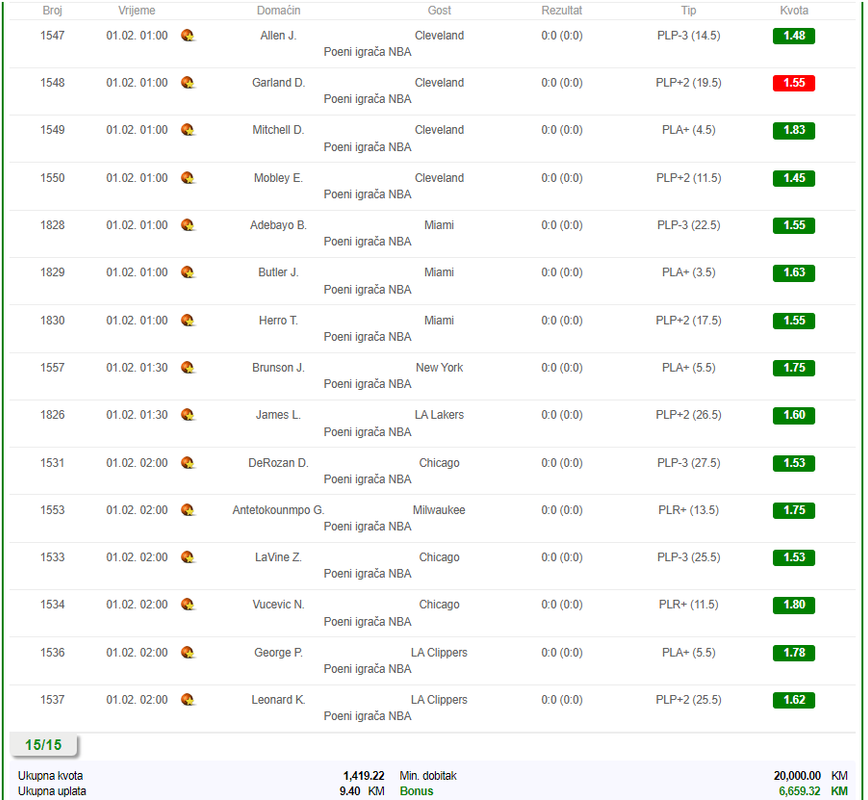This screenshot has height=800, width=868.
Task: Click basketball icon in Brunson J. row
Action: coord(188,368)
